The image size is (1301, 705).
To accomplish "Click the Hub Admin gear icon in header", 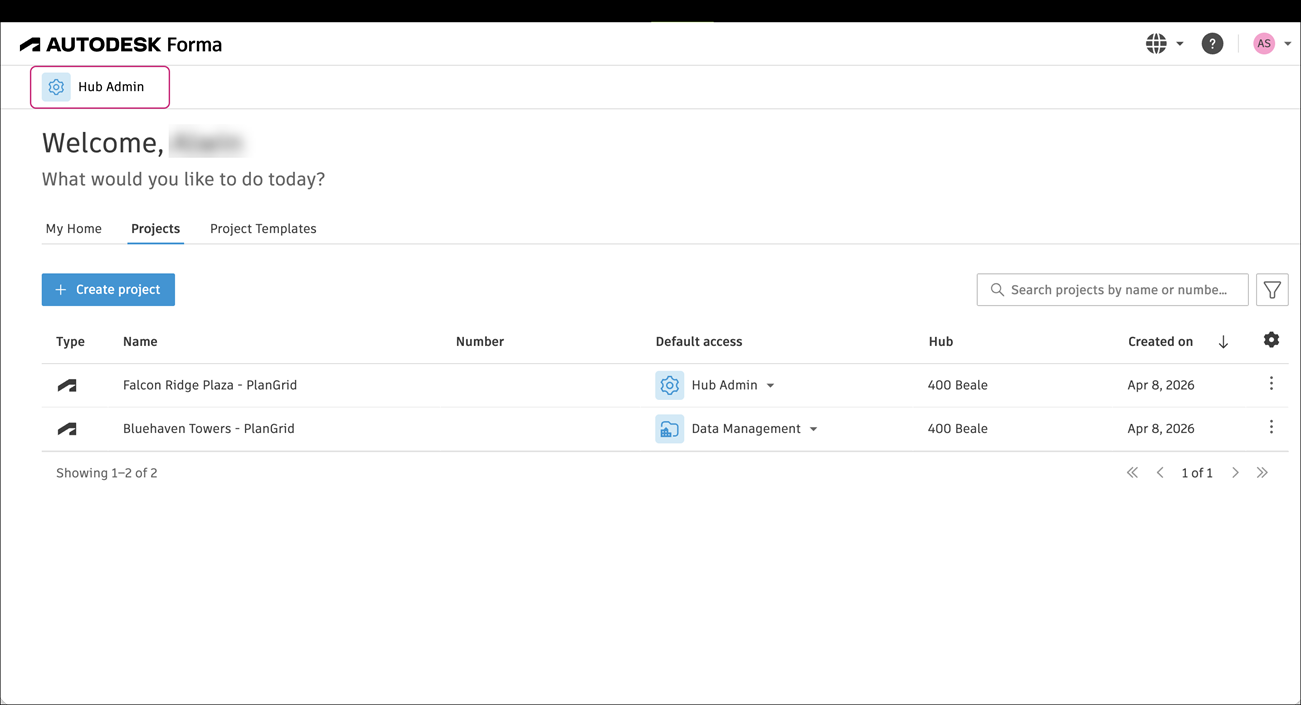I will tap(56, 87).
